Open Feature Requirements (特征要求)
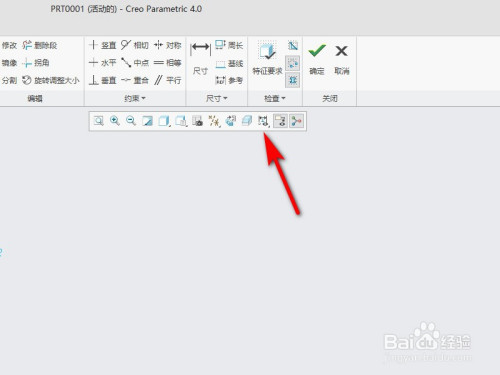 267,58
